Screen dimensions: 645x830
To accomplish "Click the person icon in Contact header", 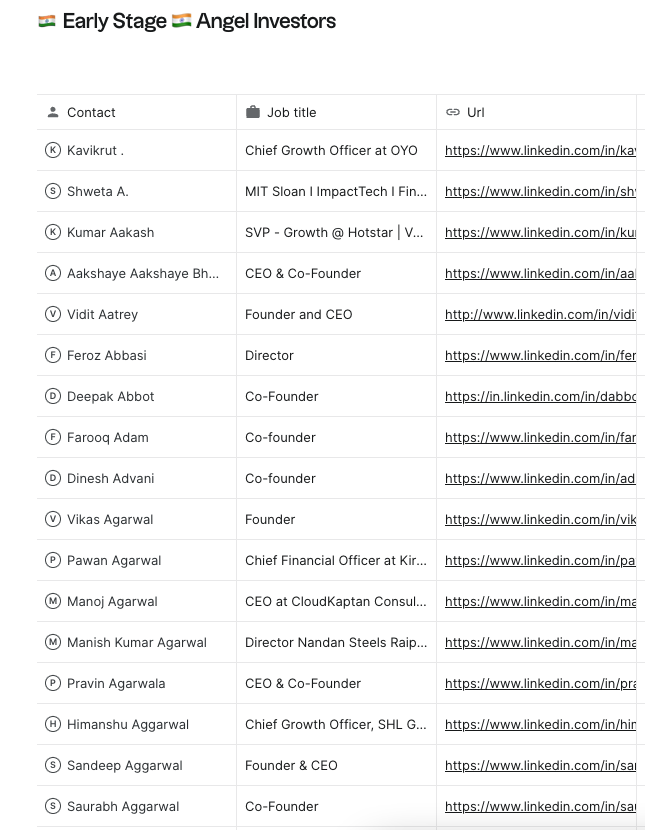I will [53, 113].
